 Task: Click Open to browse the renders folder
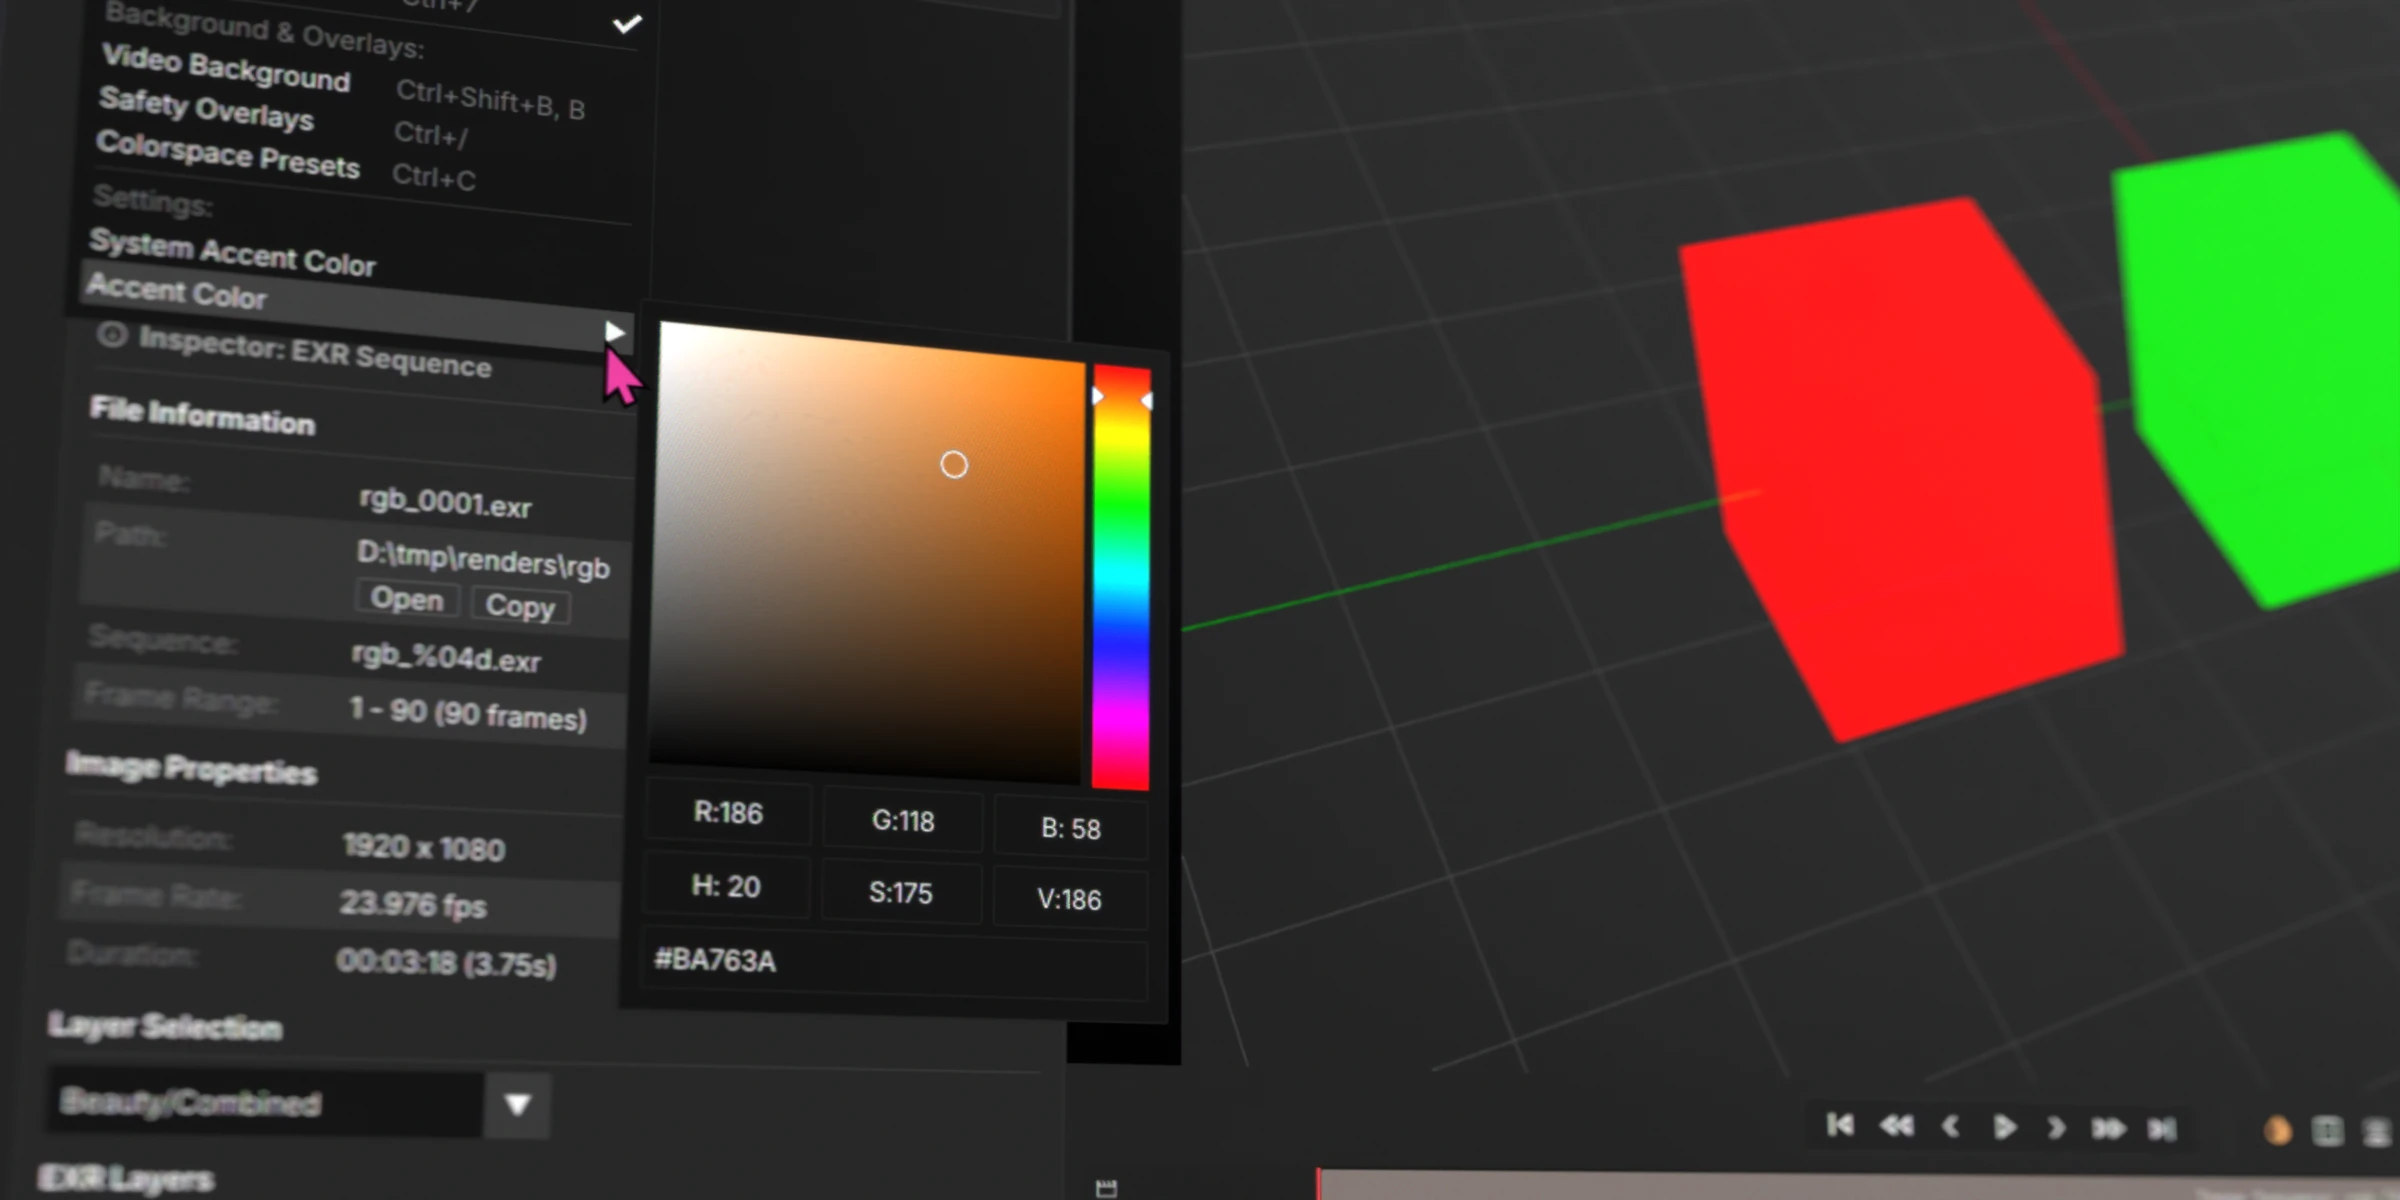(407, 600)
